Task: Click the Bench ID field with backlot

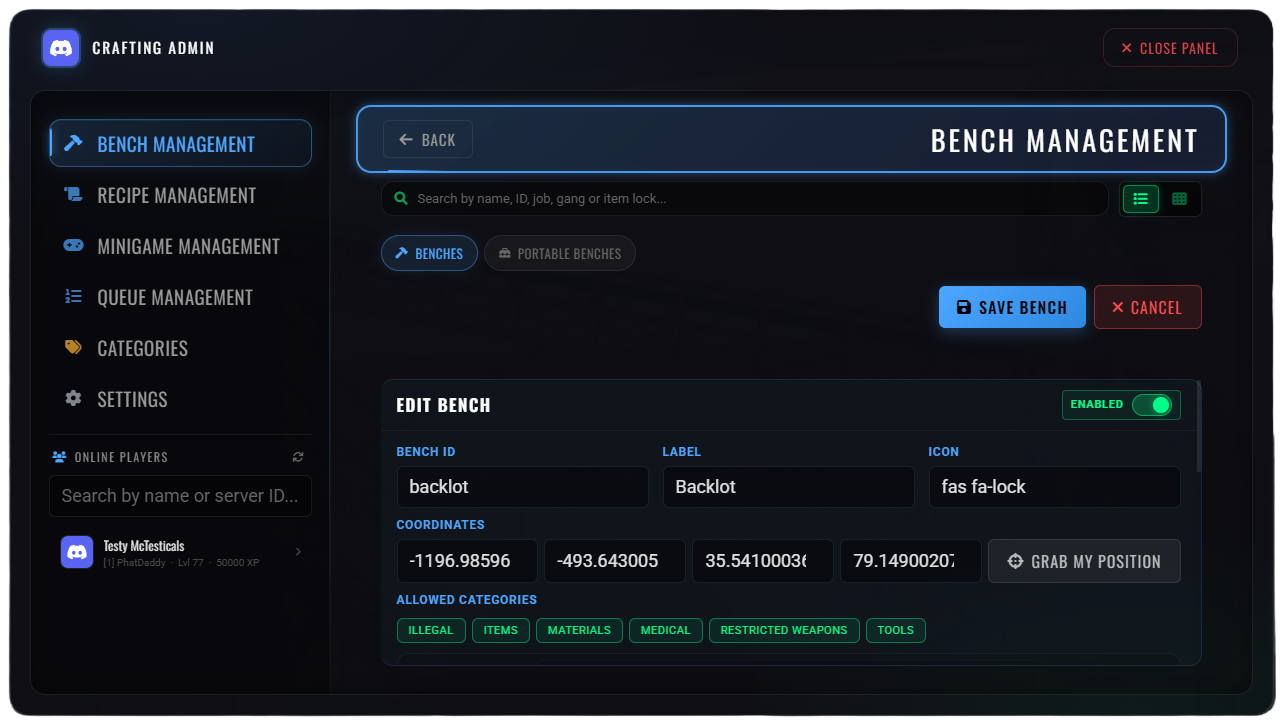Action: pos(523,487)
